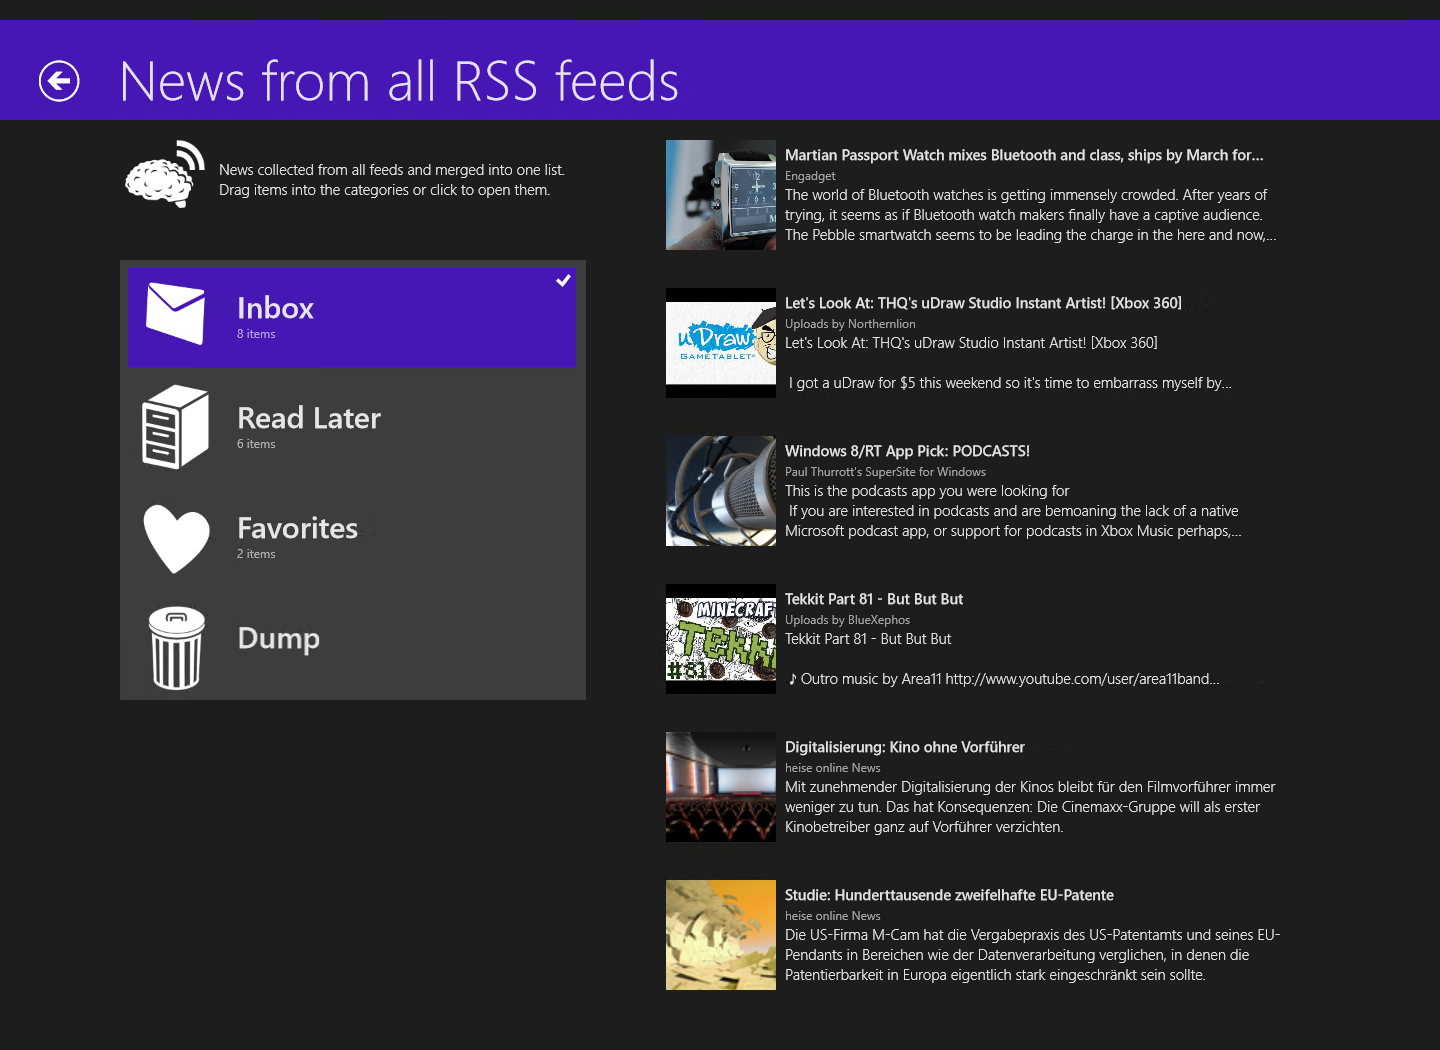The height and width of the screenshot is (1050, 1440).
Task: Open Let's Look At uDraw Studio headline
Action: (983, 303)
